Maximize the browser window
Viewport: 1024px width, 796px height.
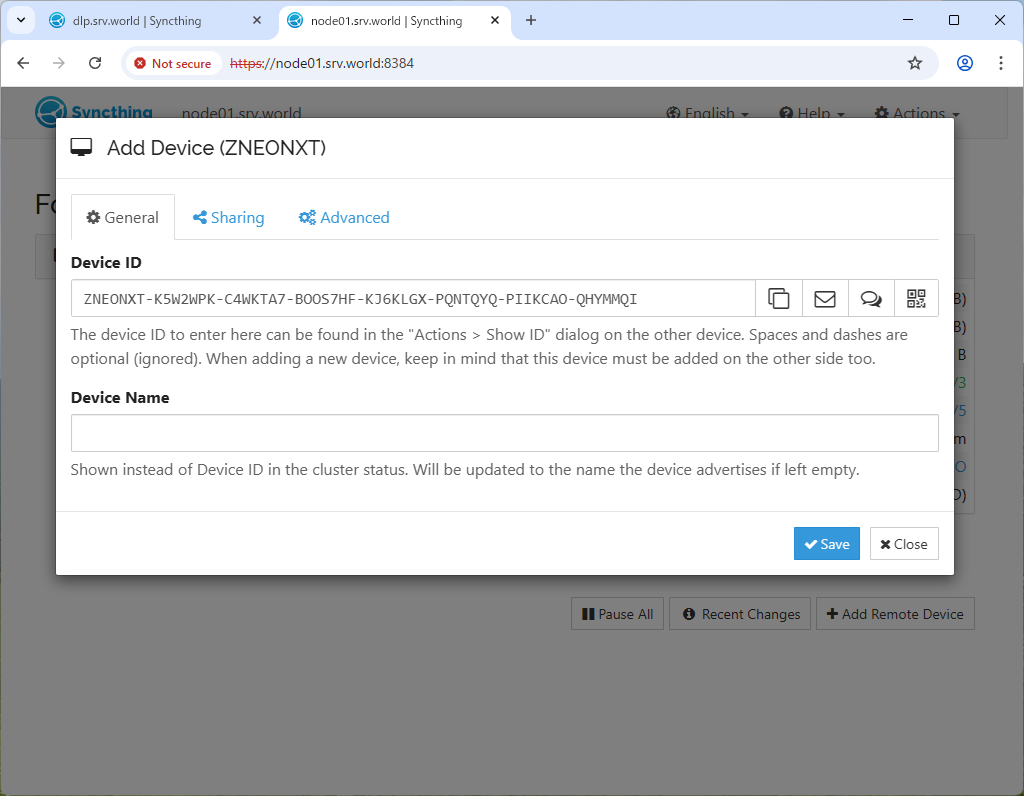click(x=953, y=20)
